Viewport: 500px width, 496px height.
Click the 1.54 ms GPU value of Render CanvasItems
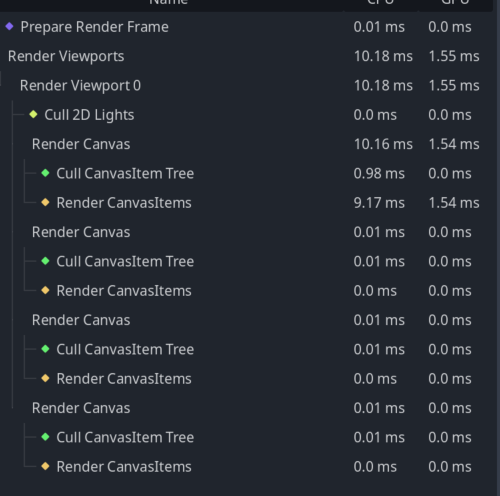[x=454, y=203]
